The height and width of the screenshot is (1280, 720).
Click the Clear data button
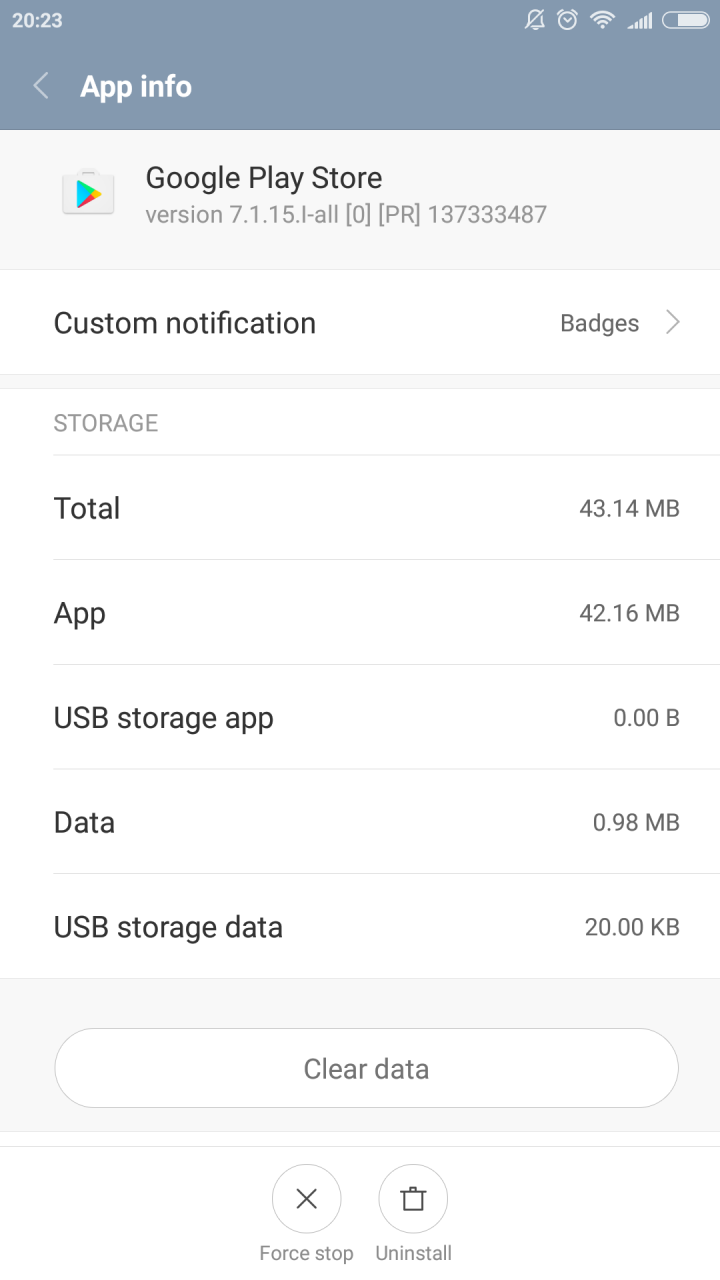(x=366, y=1068)
